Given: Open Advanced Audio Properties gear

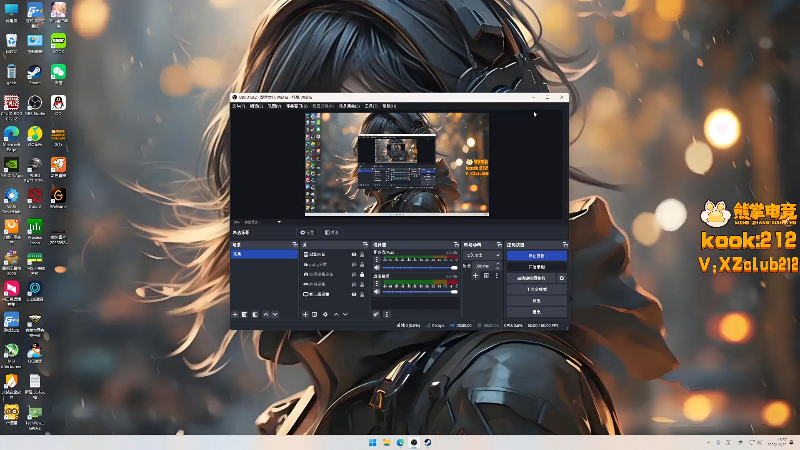Looking at the screenshot, I should [x=376, y=315].
